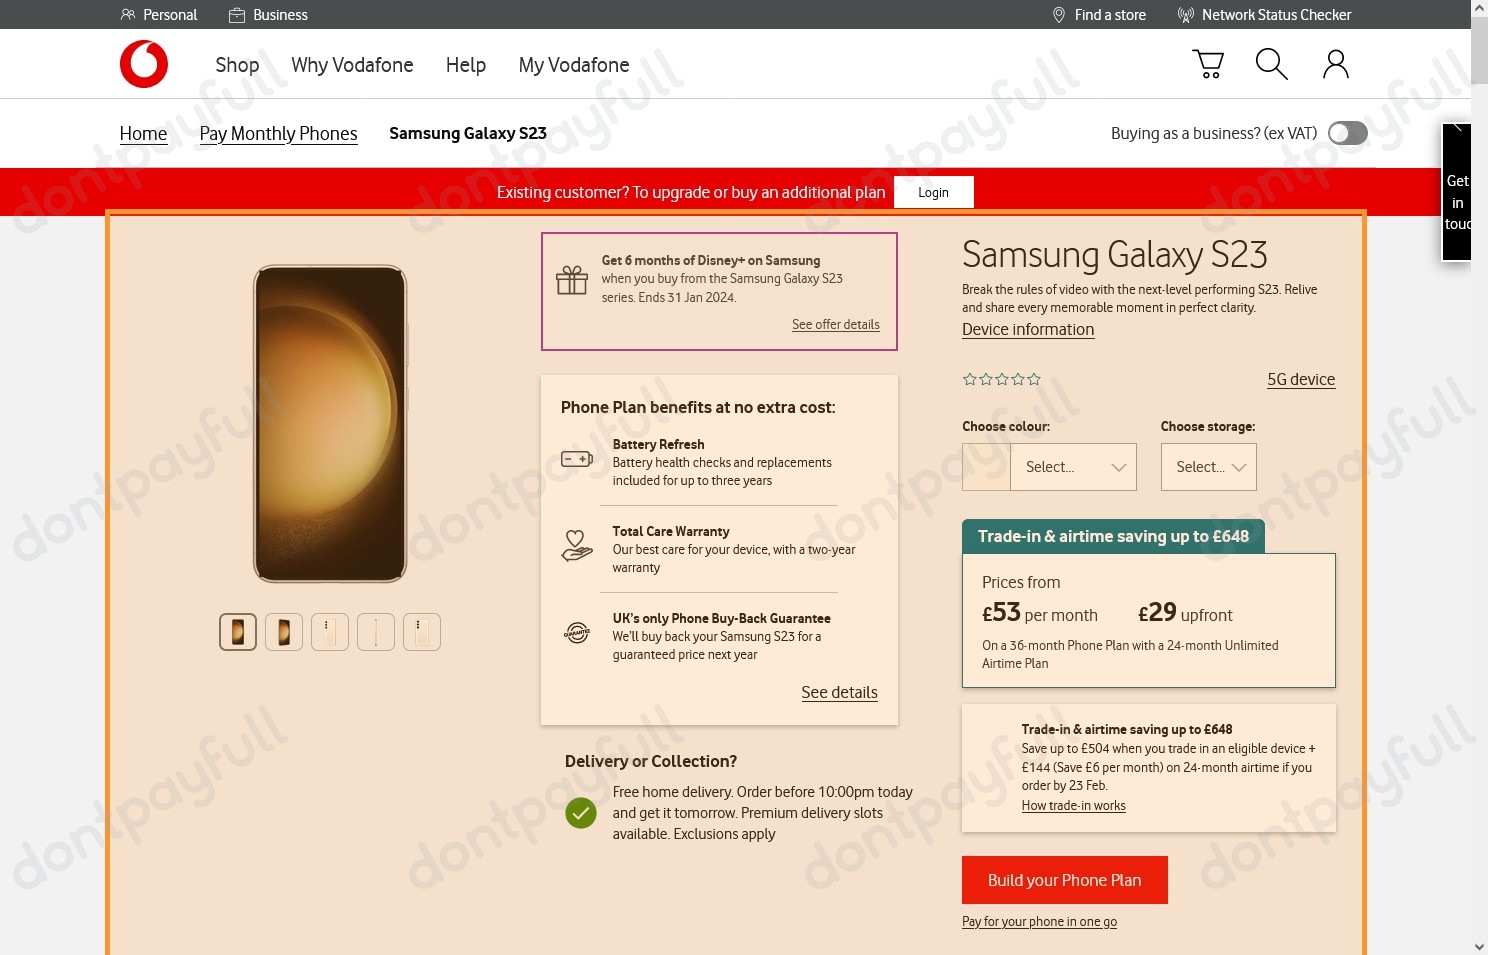Click the selected colour swatch preview
The width and height of the screenshot is (1488, 955).
click(x=987, y=467)
